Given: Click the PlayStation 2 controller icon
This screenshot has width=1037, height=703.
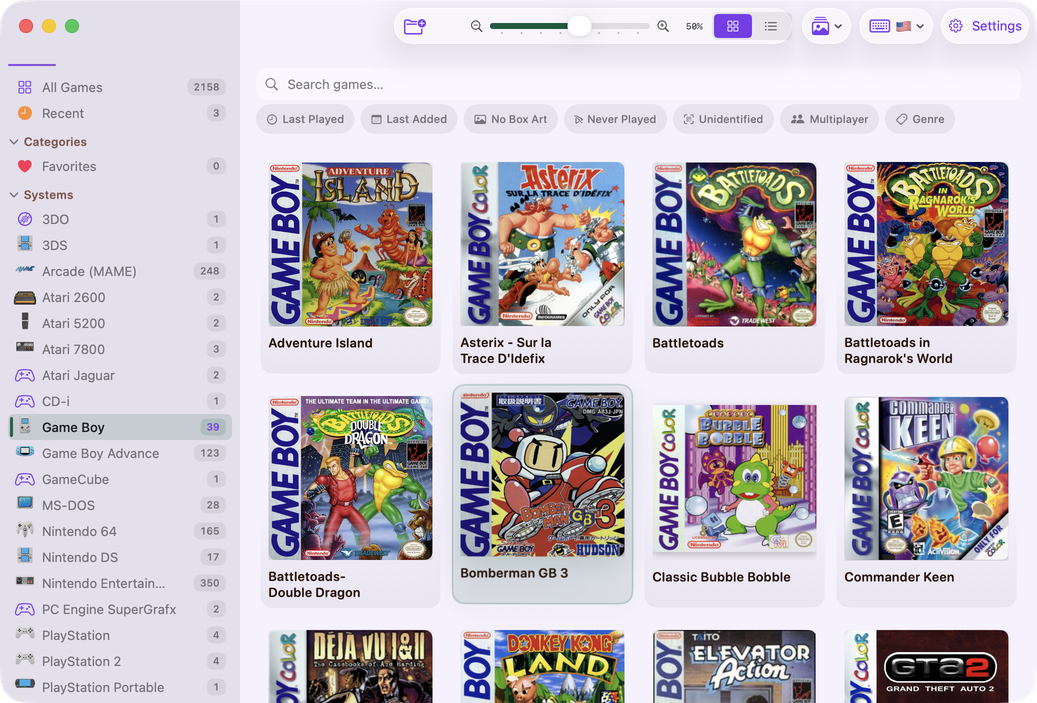Looking at the screenshot, I should (x=24, y=659).
